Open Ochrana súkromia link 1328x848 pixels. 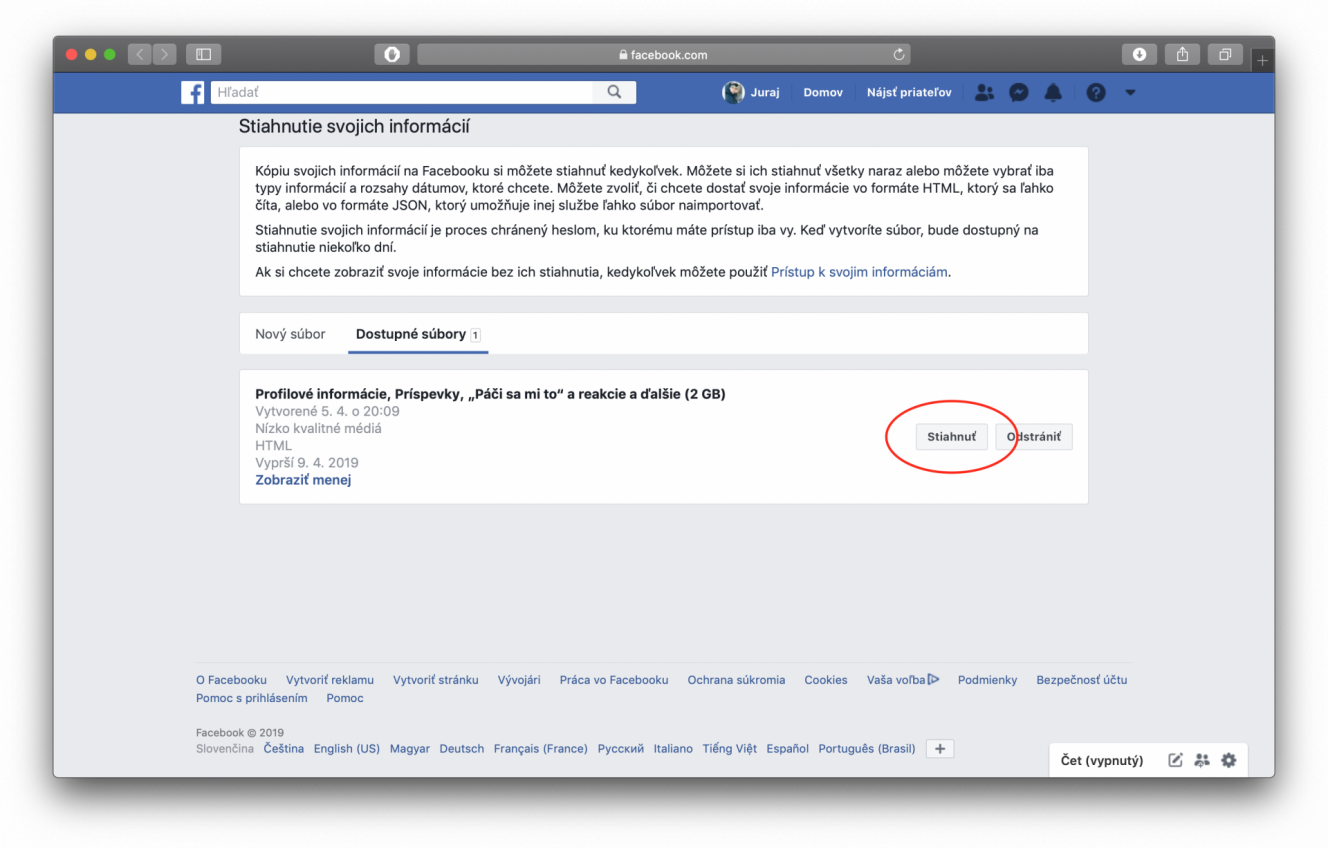[736, 680]
